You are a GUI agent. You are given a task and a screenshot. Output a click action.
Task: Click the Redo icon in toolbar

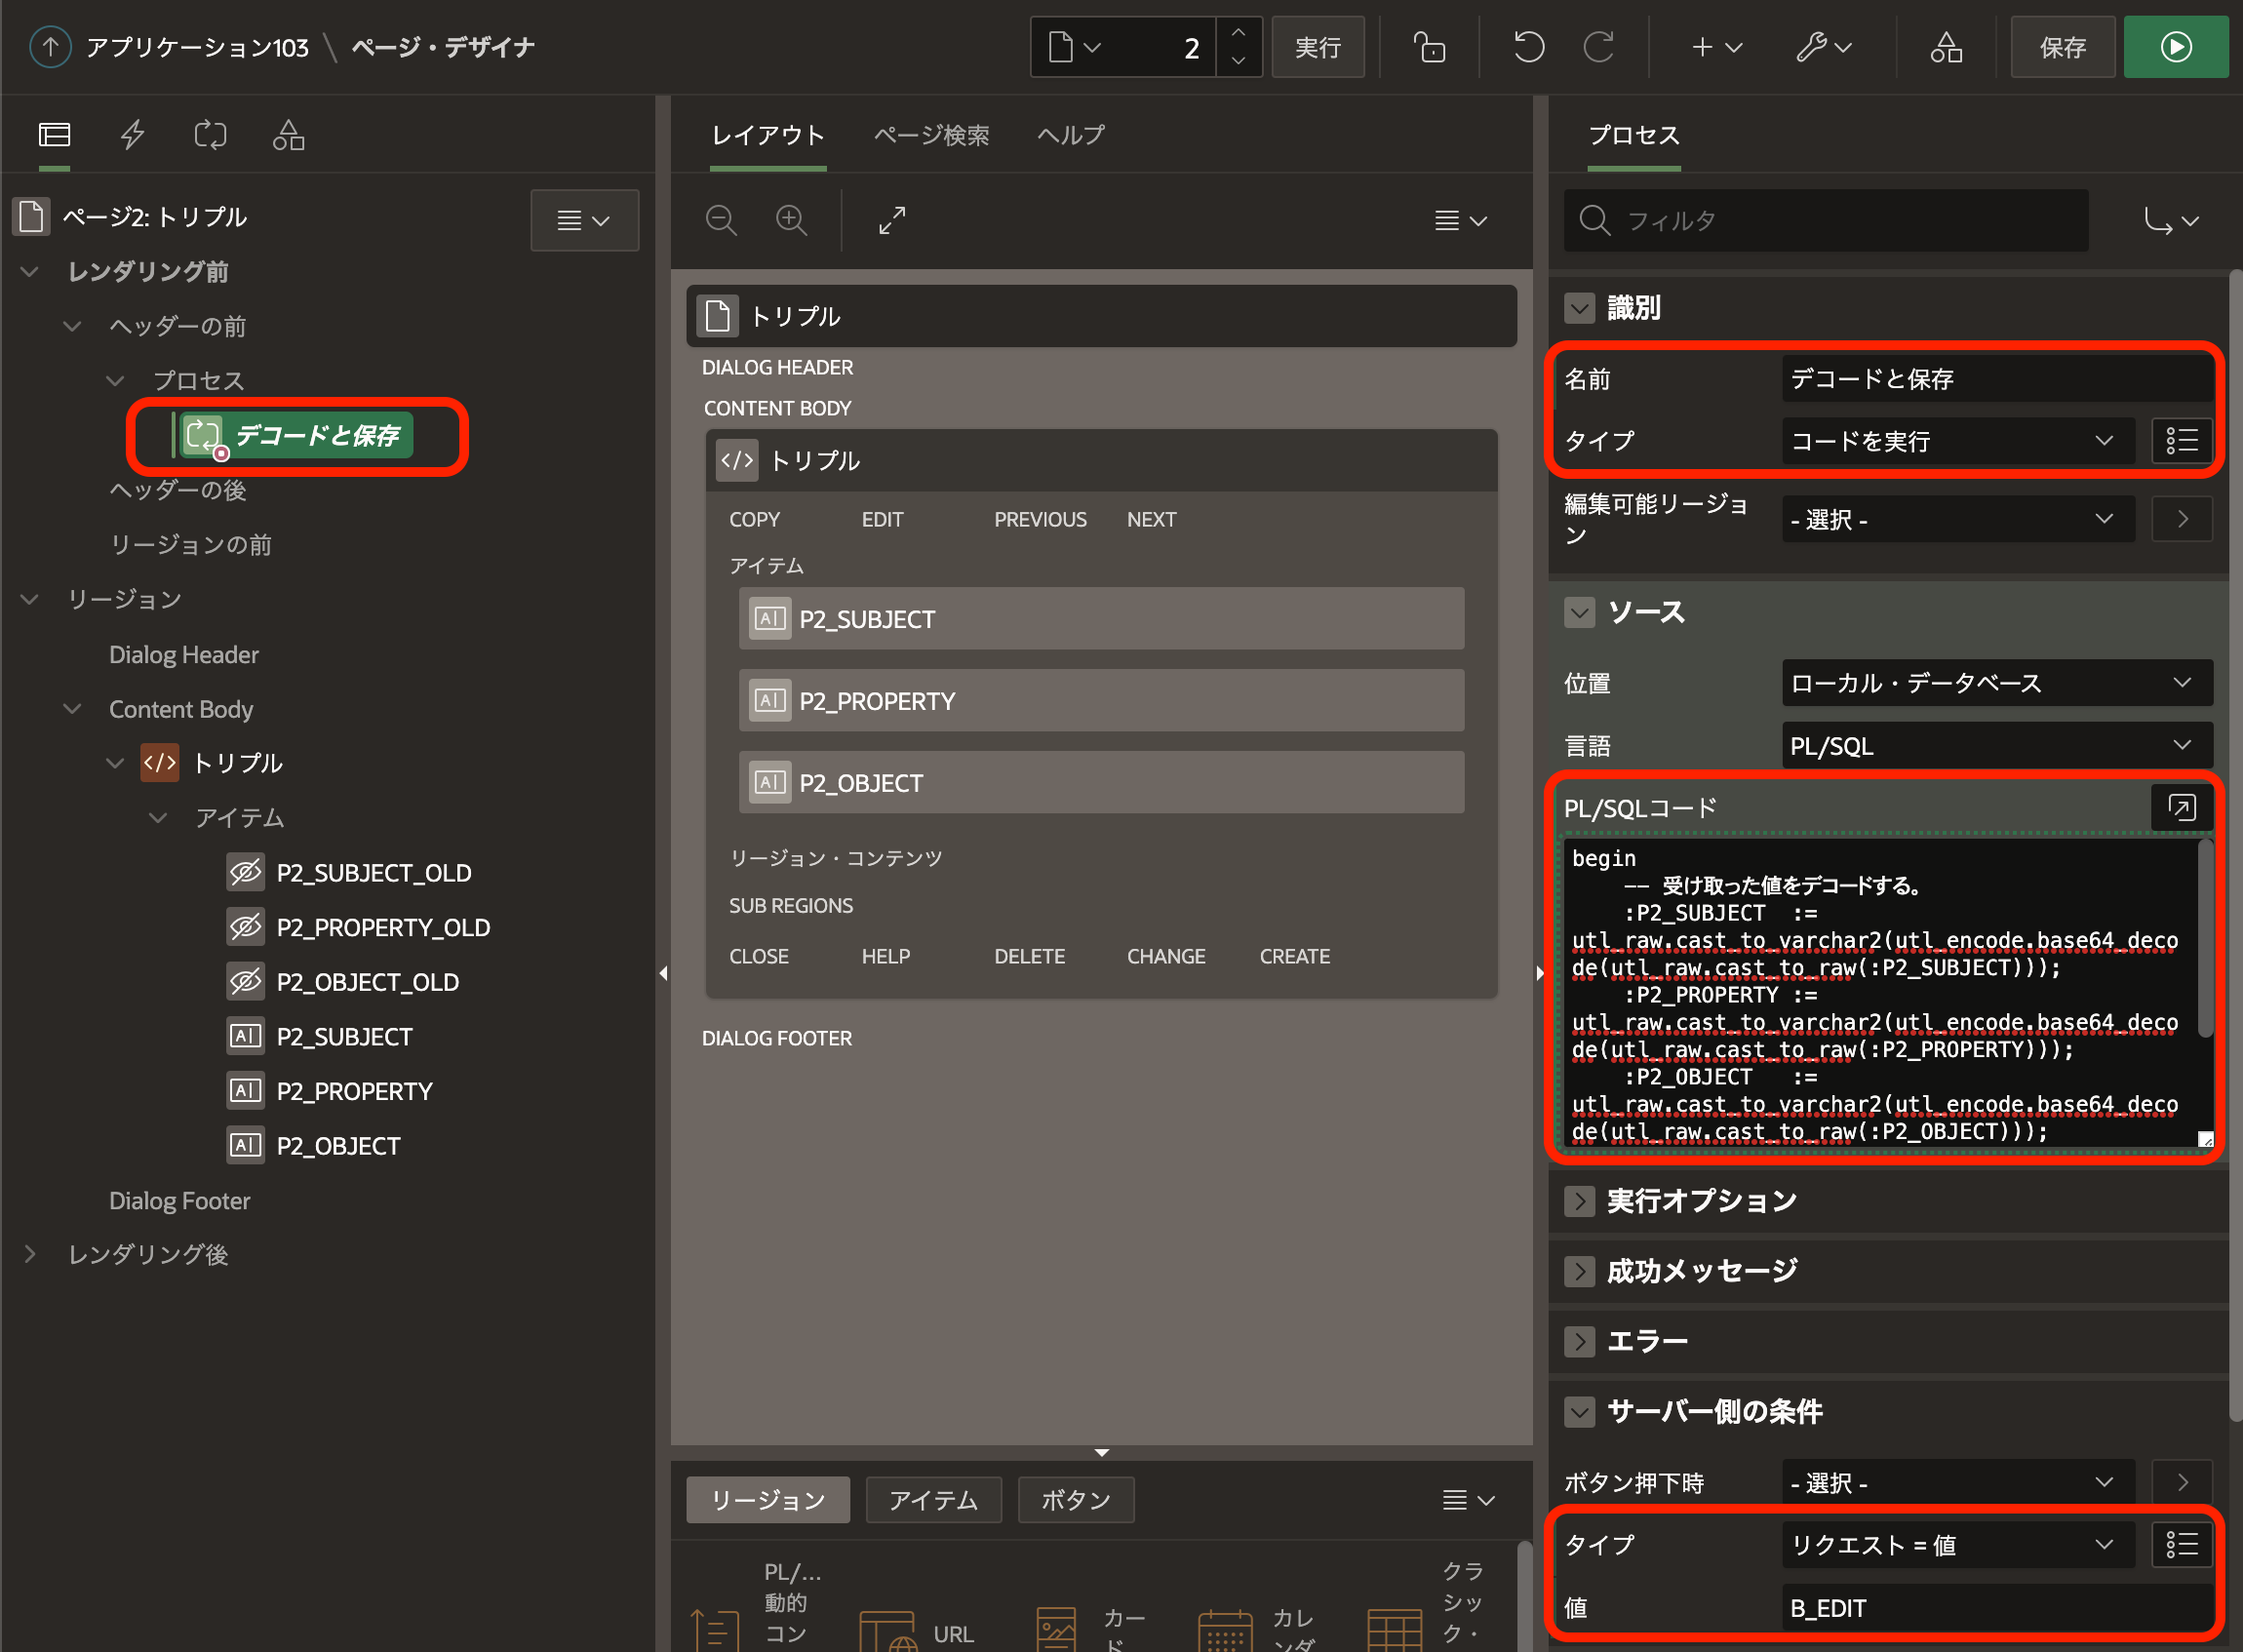[1598, 47]
